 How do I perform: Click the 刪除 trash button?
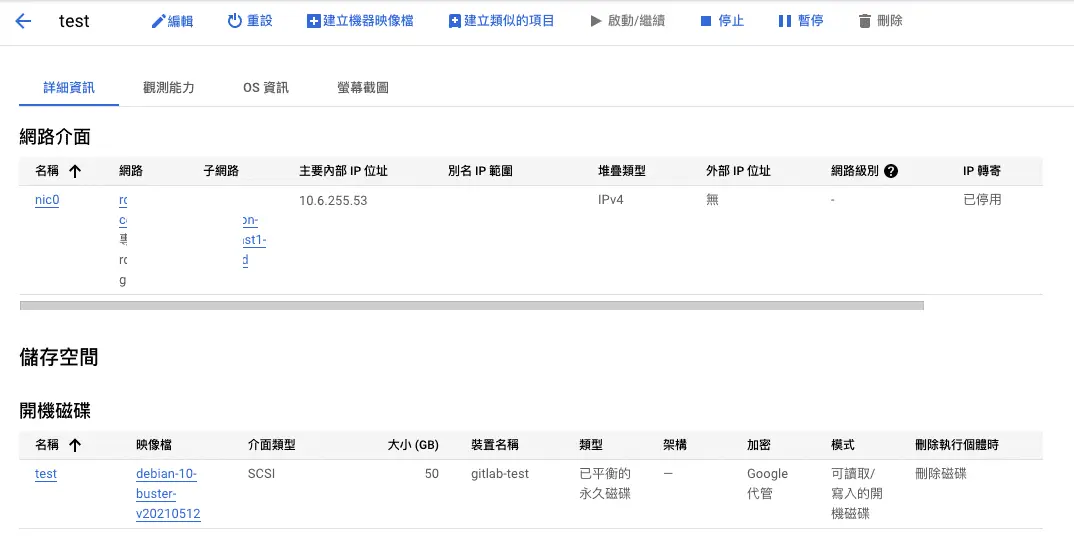880,21
